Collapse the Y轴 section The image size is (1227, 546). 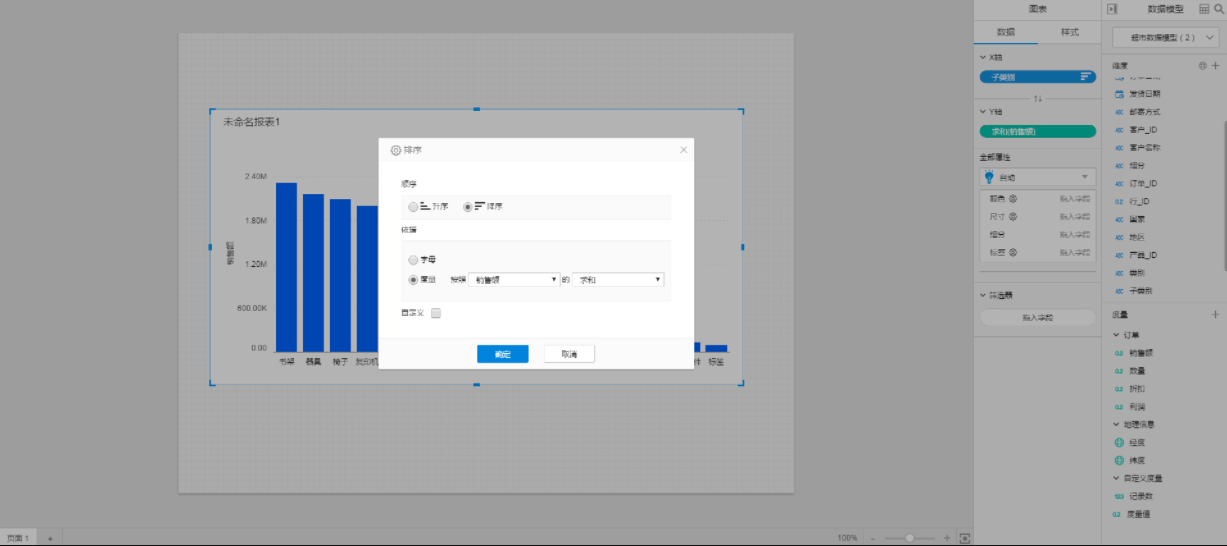983,112
